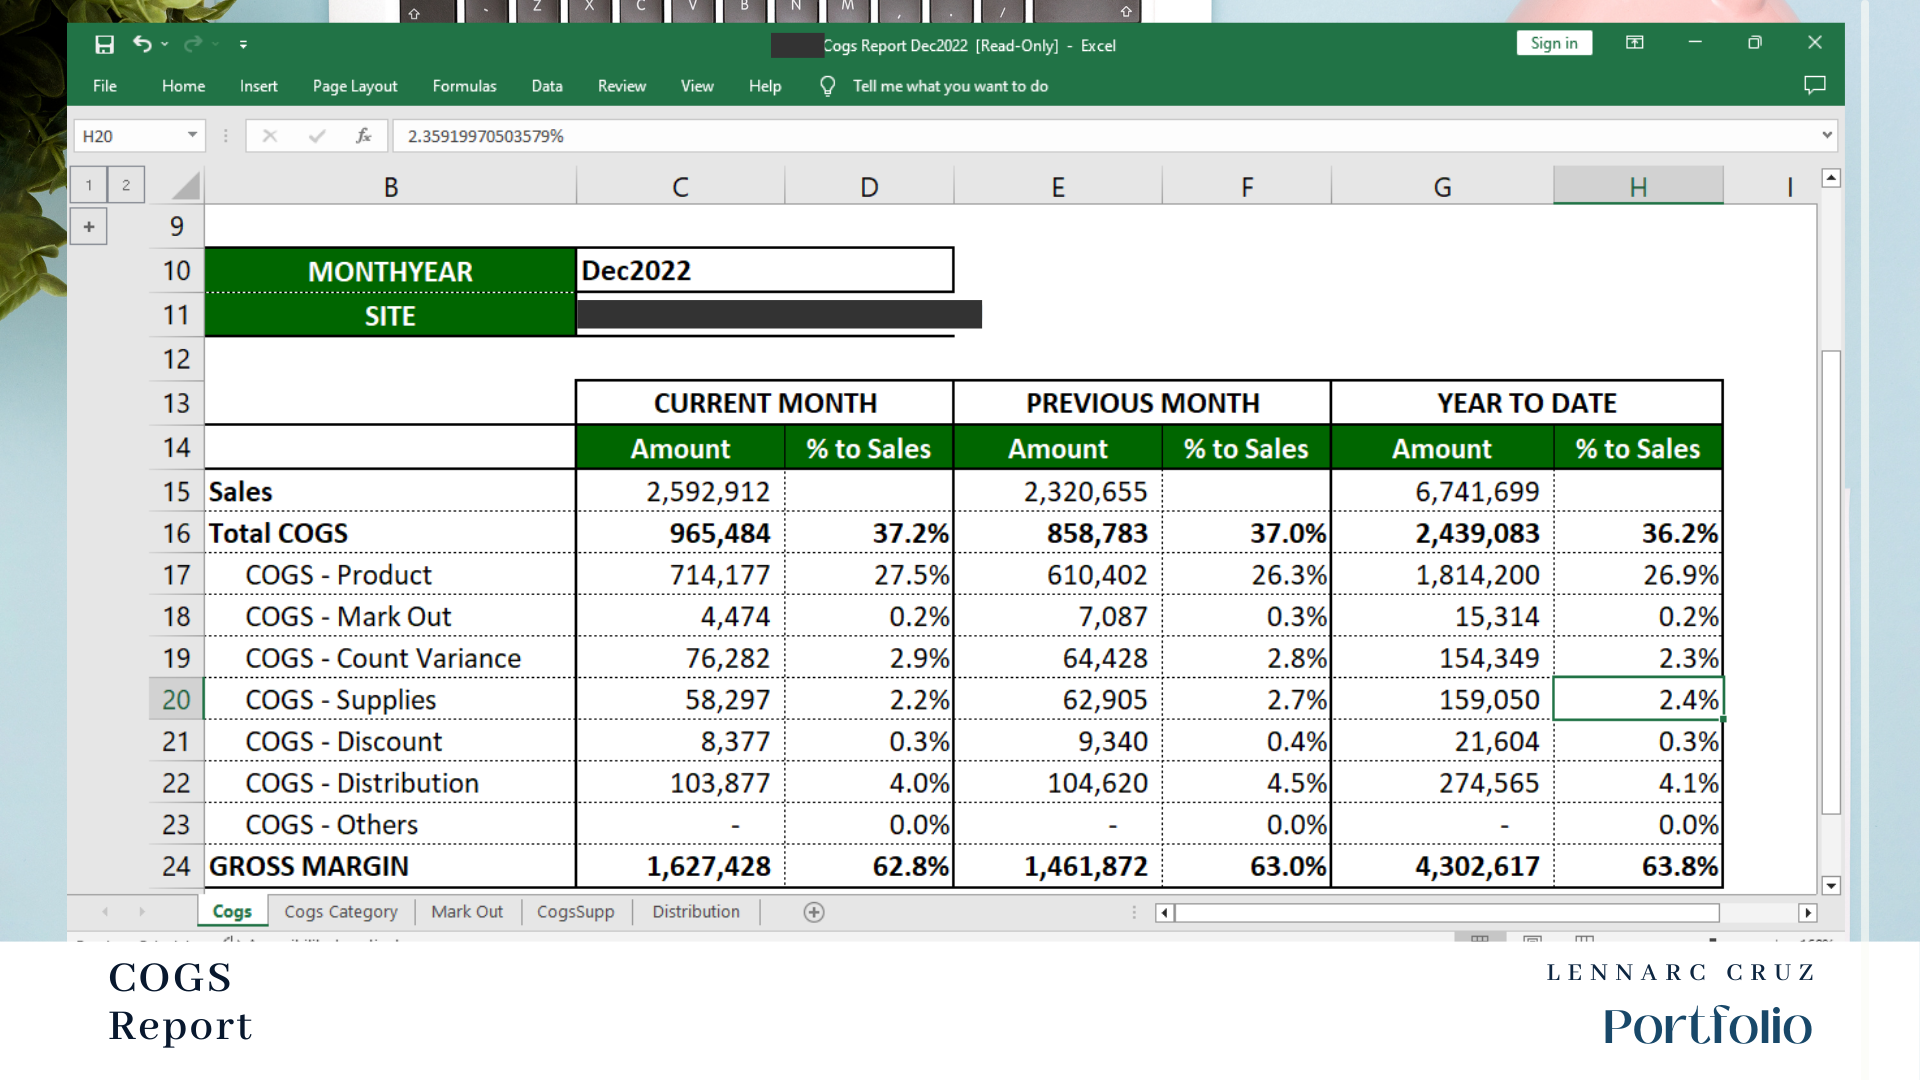The height and width of the screenshot is (1080, 1920).
Task: Open the Data ribbon tab
Action: 547,86
